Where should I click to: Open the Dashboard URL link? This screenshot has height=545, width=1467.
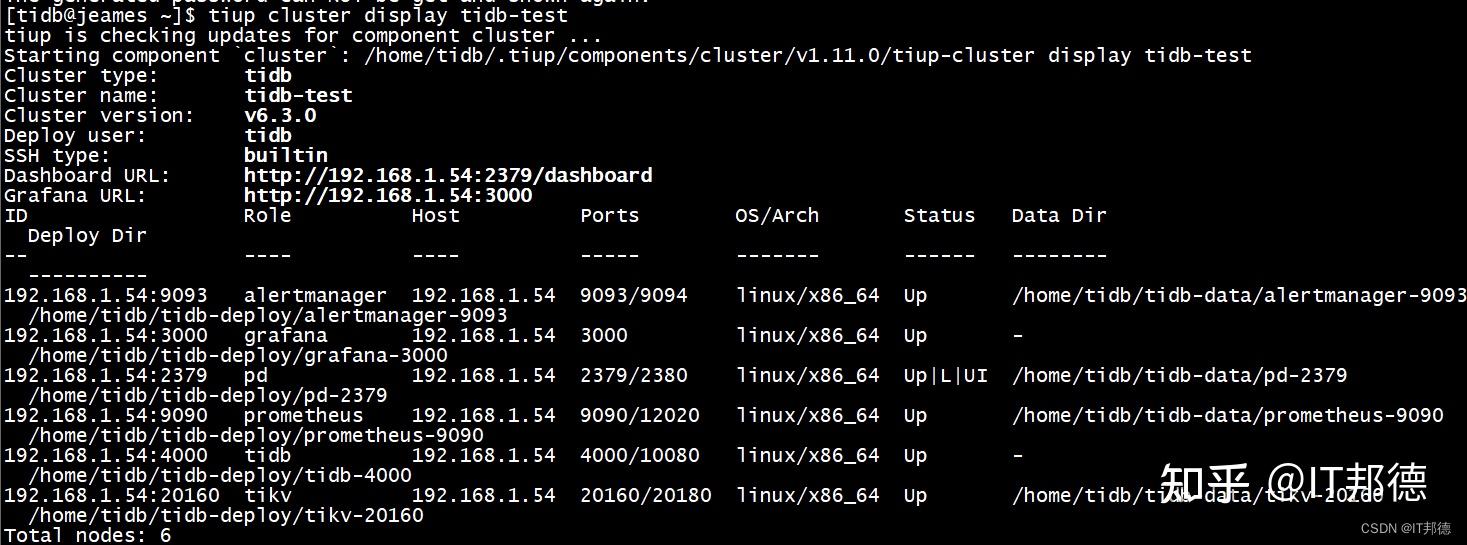pyautogui.click(x=447, y=176)
